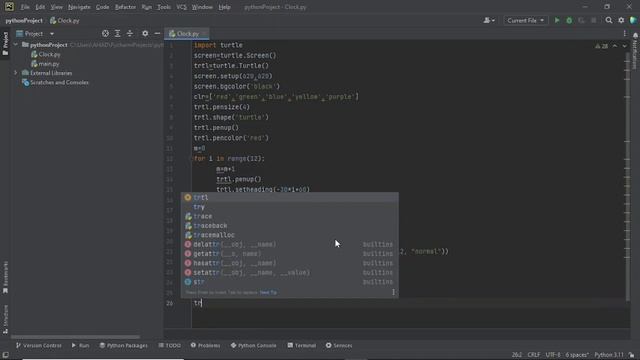Open the File menu
Screen dimensions: 640x360
coord(25,7)
